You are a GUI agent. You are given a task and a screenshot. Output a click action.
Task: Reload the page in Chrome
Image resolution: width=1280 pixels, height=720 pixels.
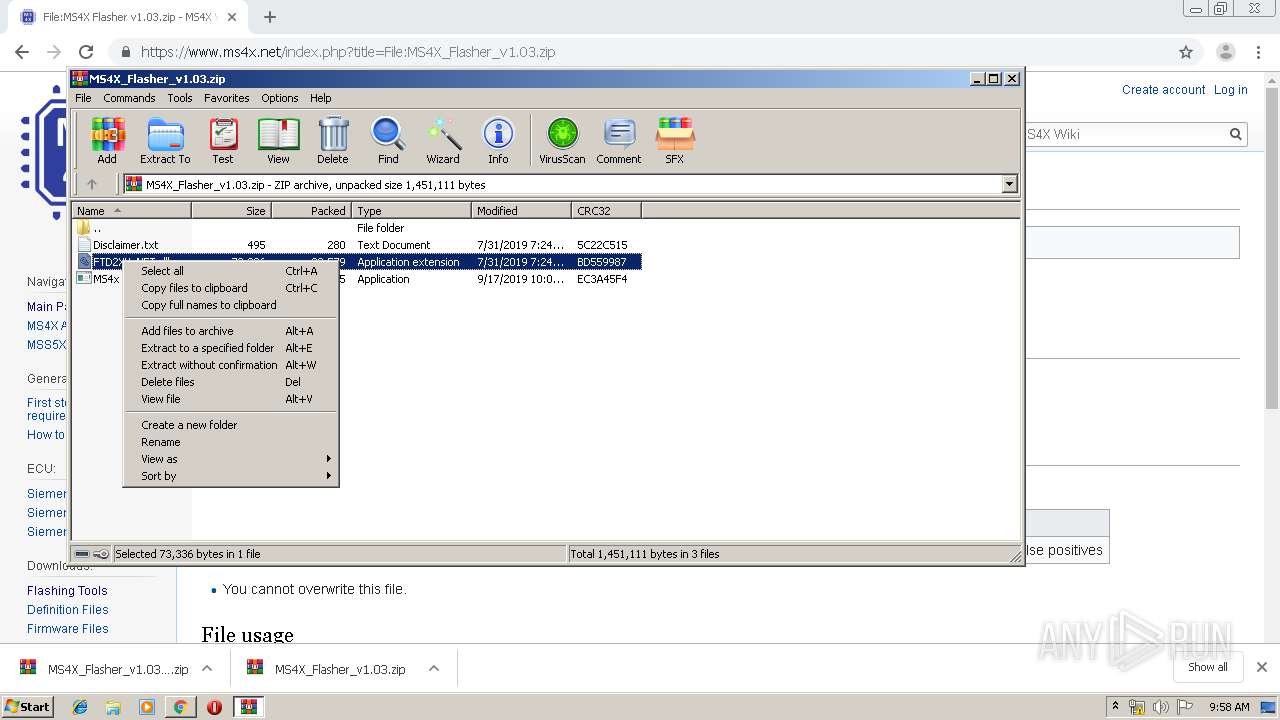[x=86, y=52]
